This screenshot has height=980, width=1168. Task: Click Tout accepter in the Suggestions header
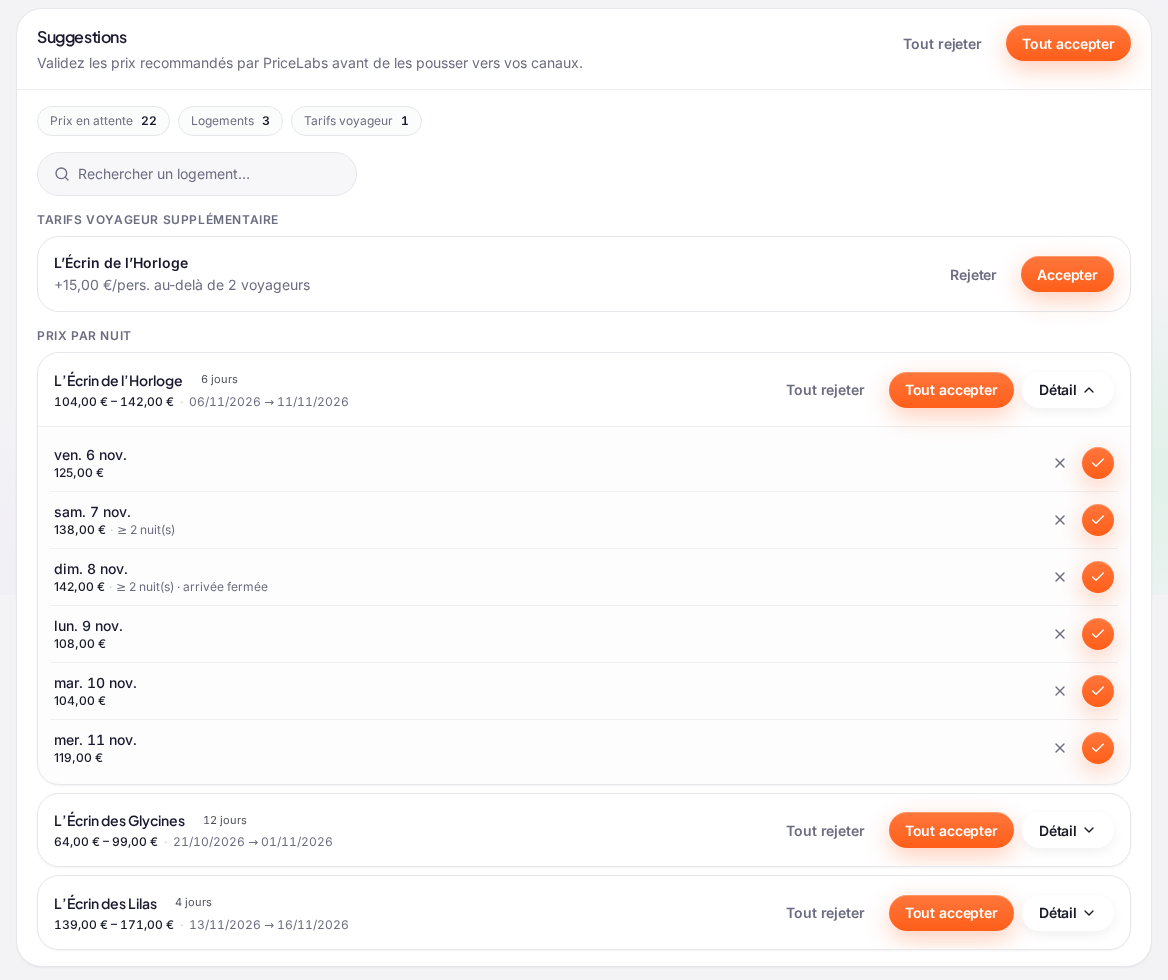1068,44
